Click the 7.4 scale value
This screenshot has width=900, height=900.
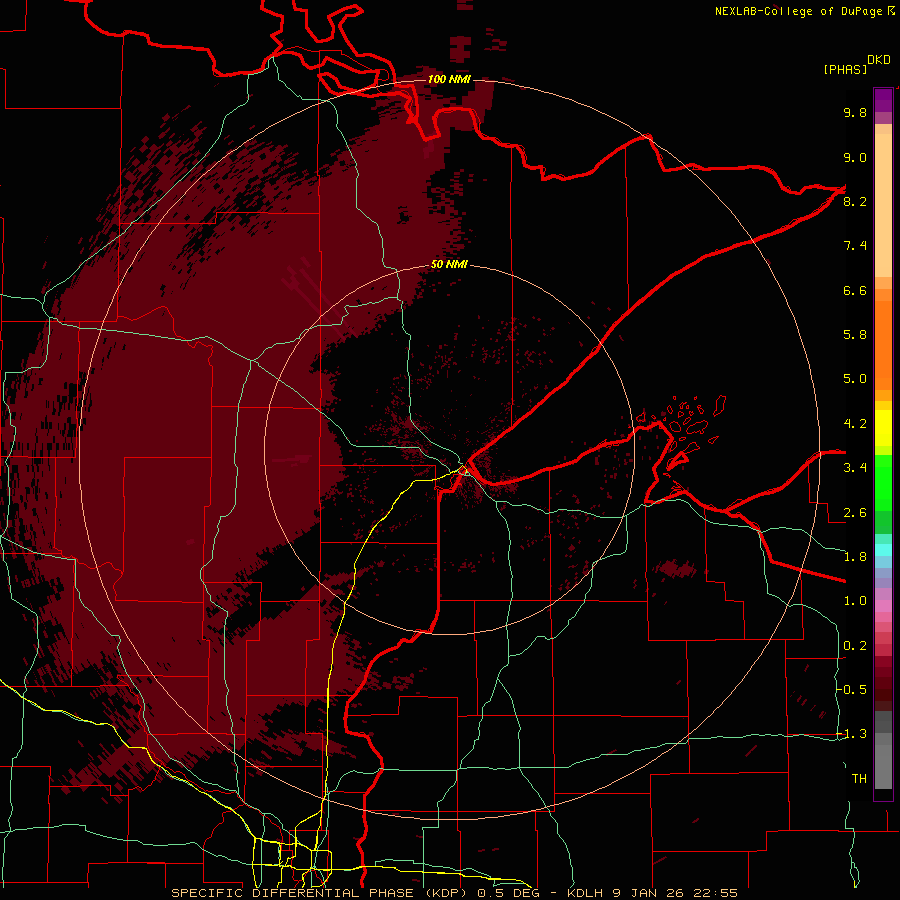point(855,246)
